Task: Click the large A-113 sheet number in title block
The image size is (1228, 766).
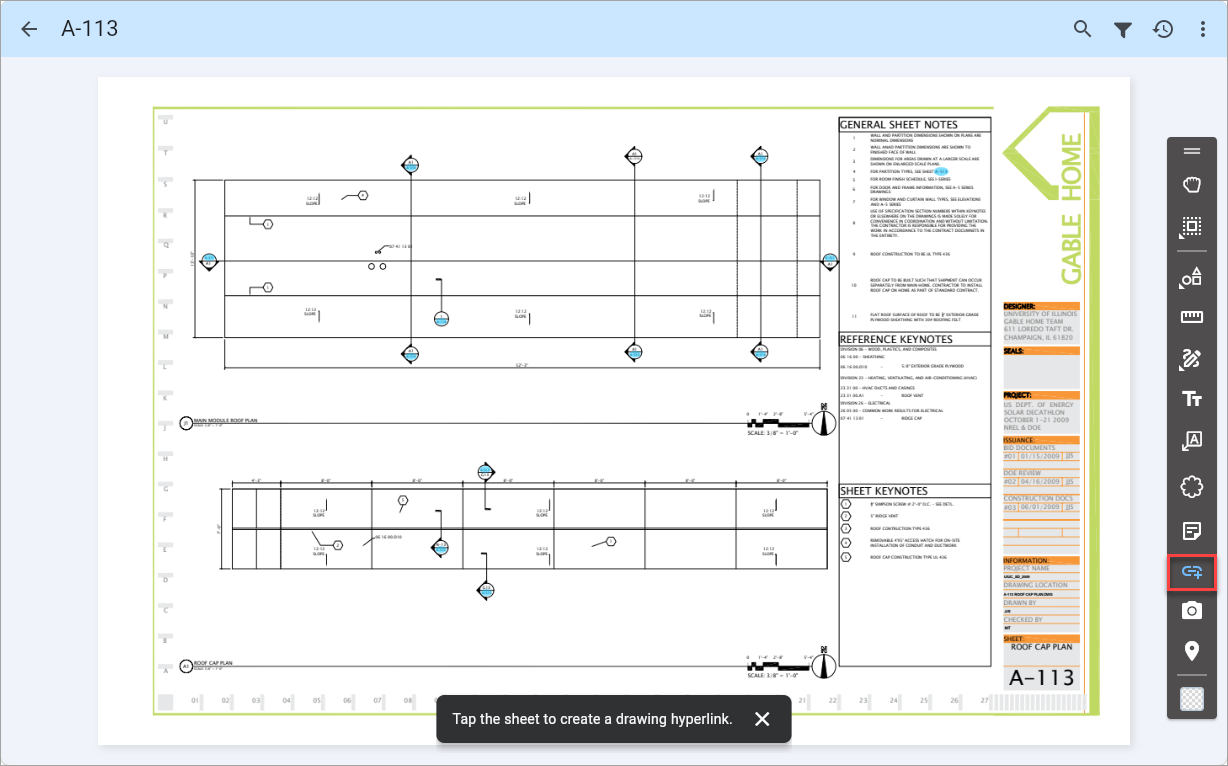Action: click(1043, 677)
